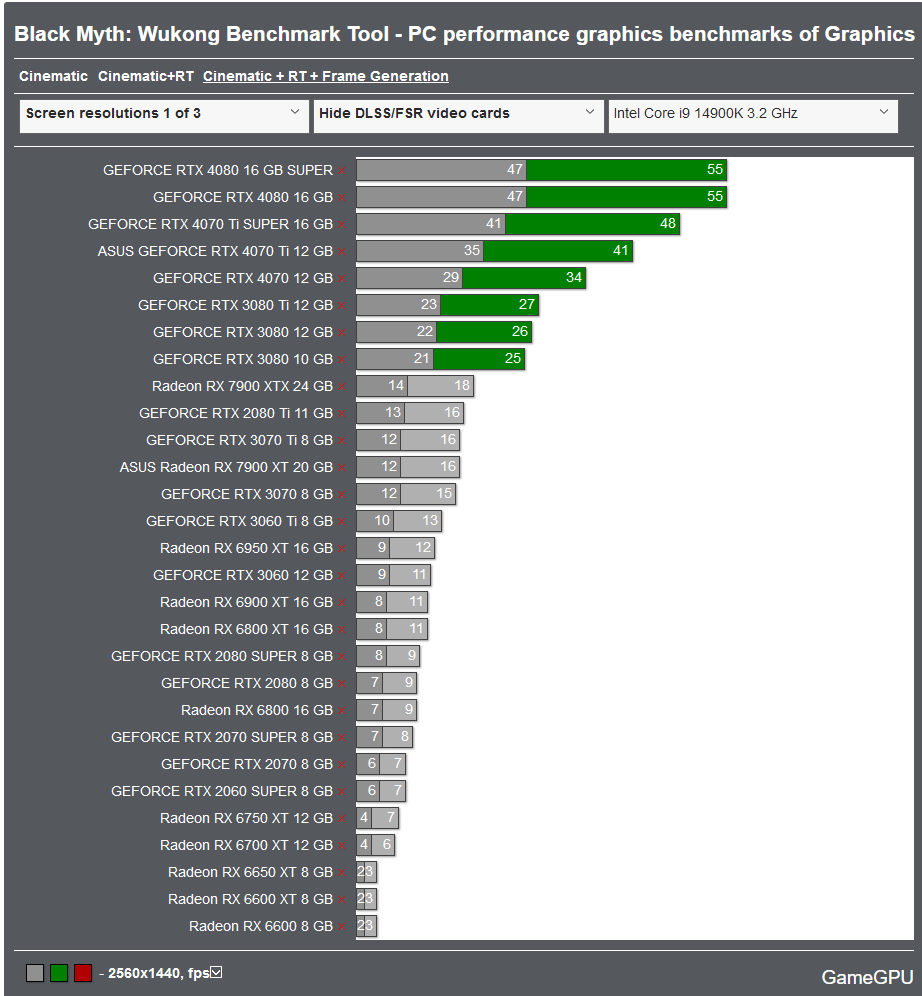Click X next to GEFORCE RTX 2060 SUPER 8 GB
Image resolution: width=922 pixels, height=996 pixels.
pos(342,792)
